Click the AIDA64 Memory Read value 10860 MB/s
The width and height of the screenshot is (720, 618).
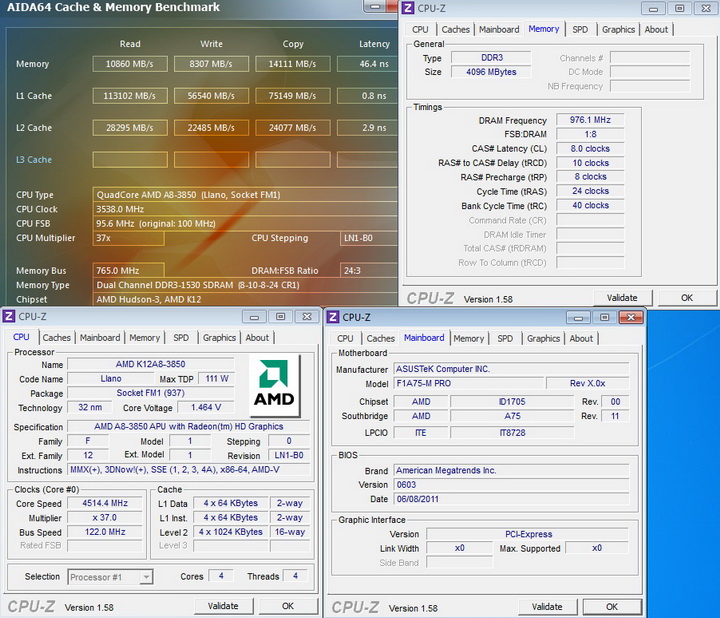(130, 64)
